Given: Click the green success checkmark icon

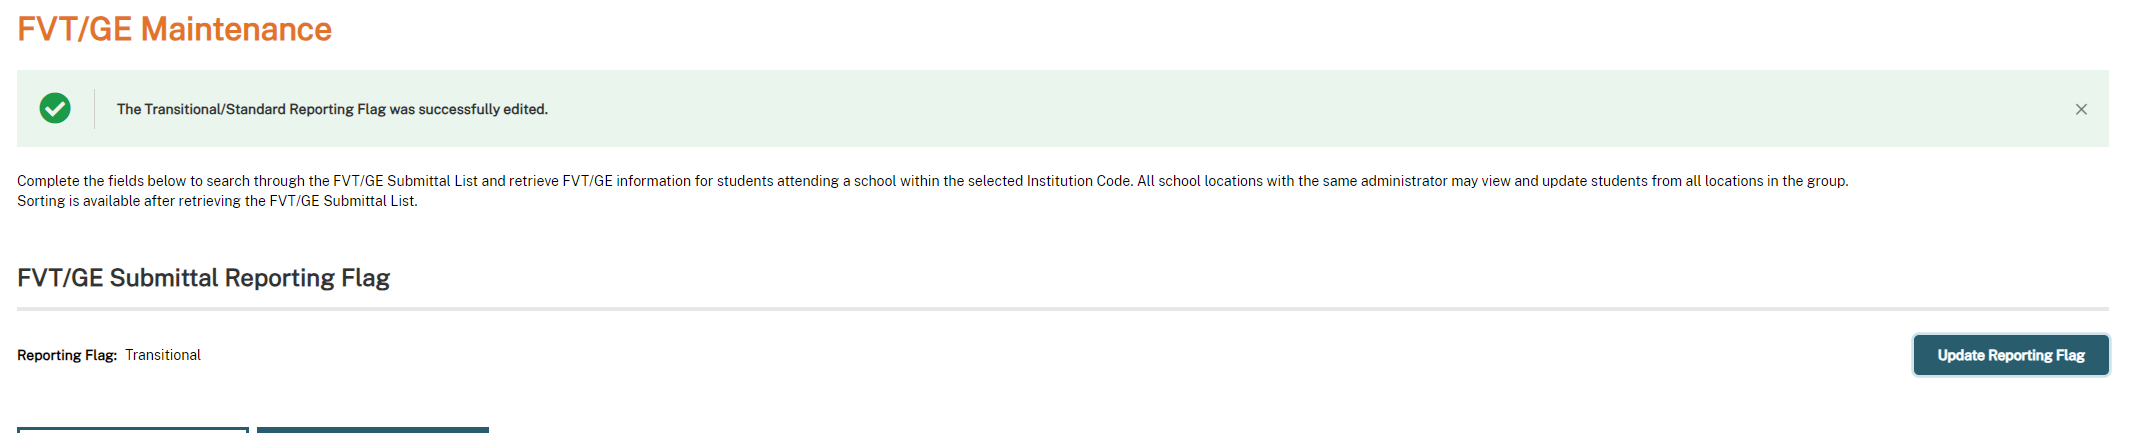Looking at the screenshot, I should tap(55, 108).
